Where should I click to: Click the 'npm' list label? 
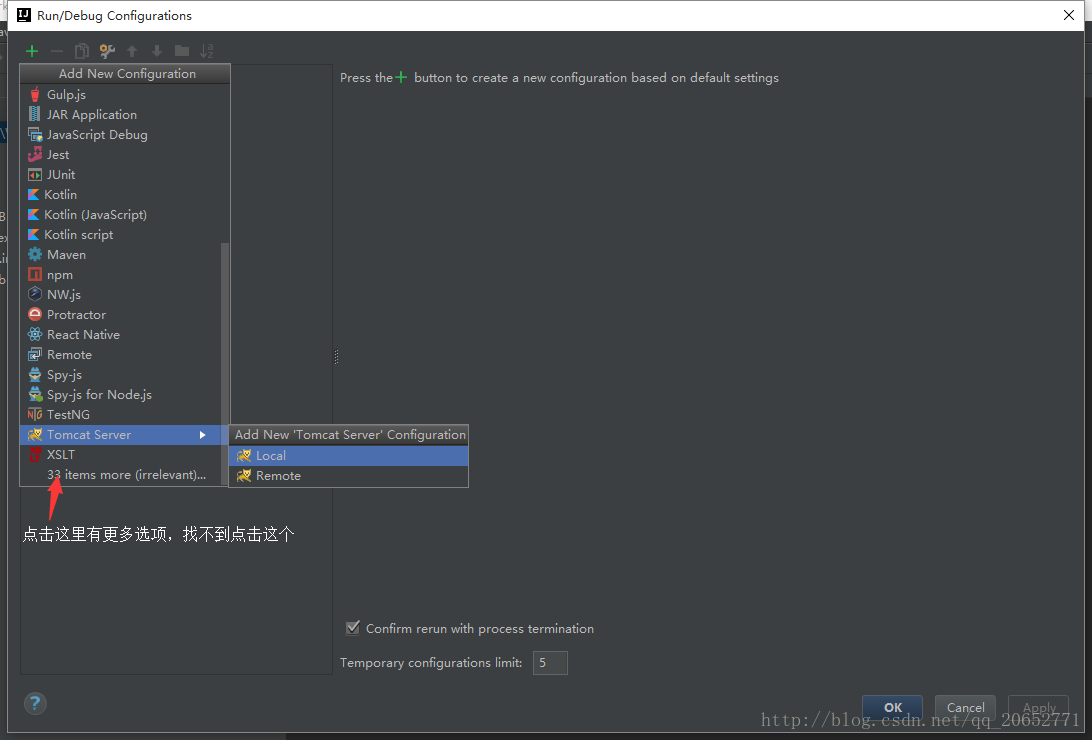60,276
